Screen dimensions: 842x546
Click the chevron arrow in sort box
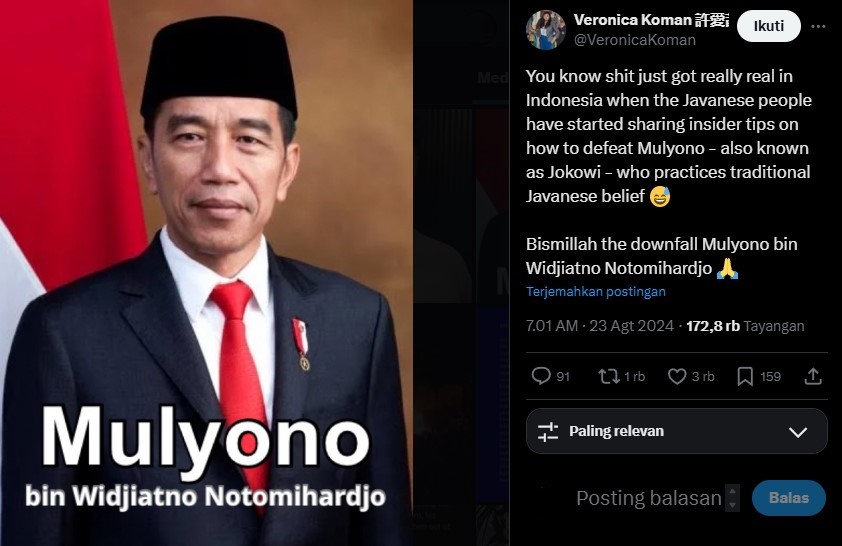(798, 432)
